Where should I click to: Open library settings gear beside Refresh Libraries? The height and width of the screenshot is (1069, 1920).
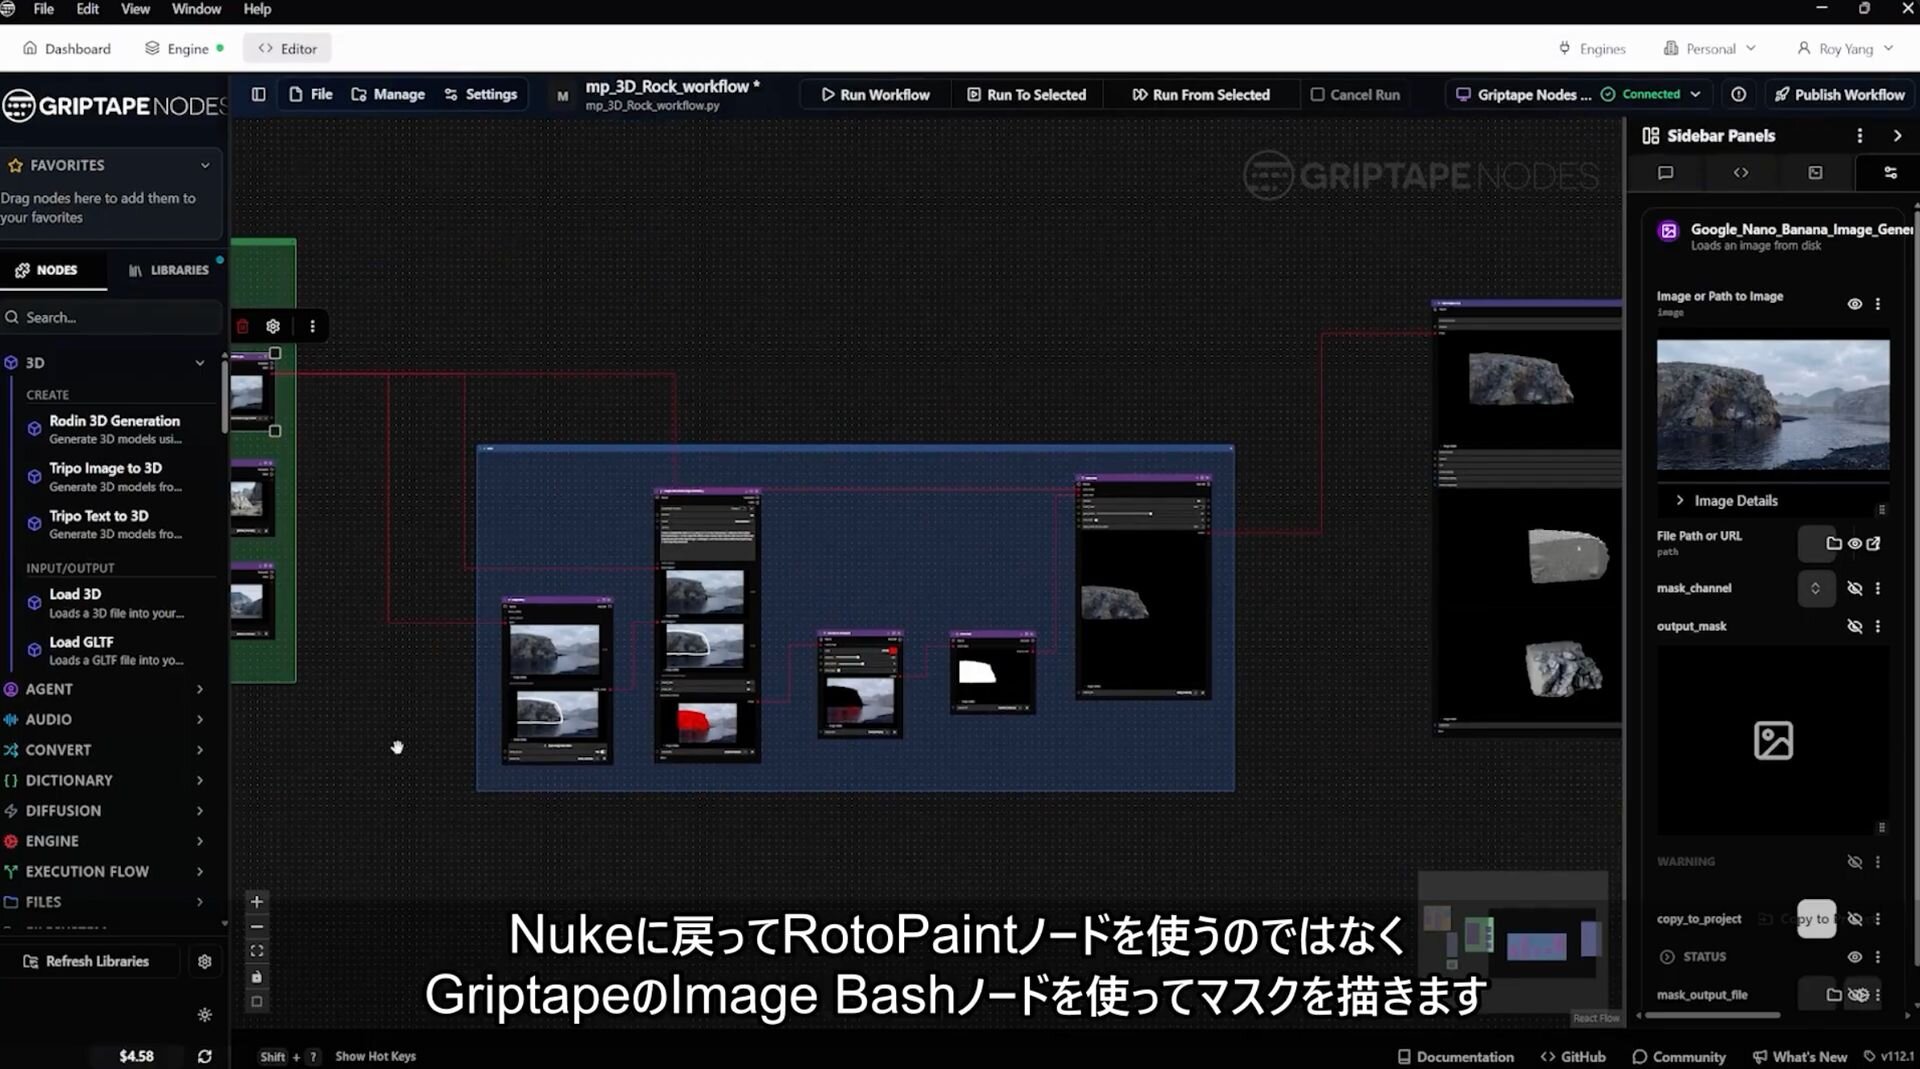pyautogui.click(x=205, y=961)
